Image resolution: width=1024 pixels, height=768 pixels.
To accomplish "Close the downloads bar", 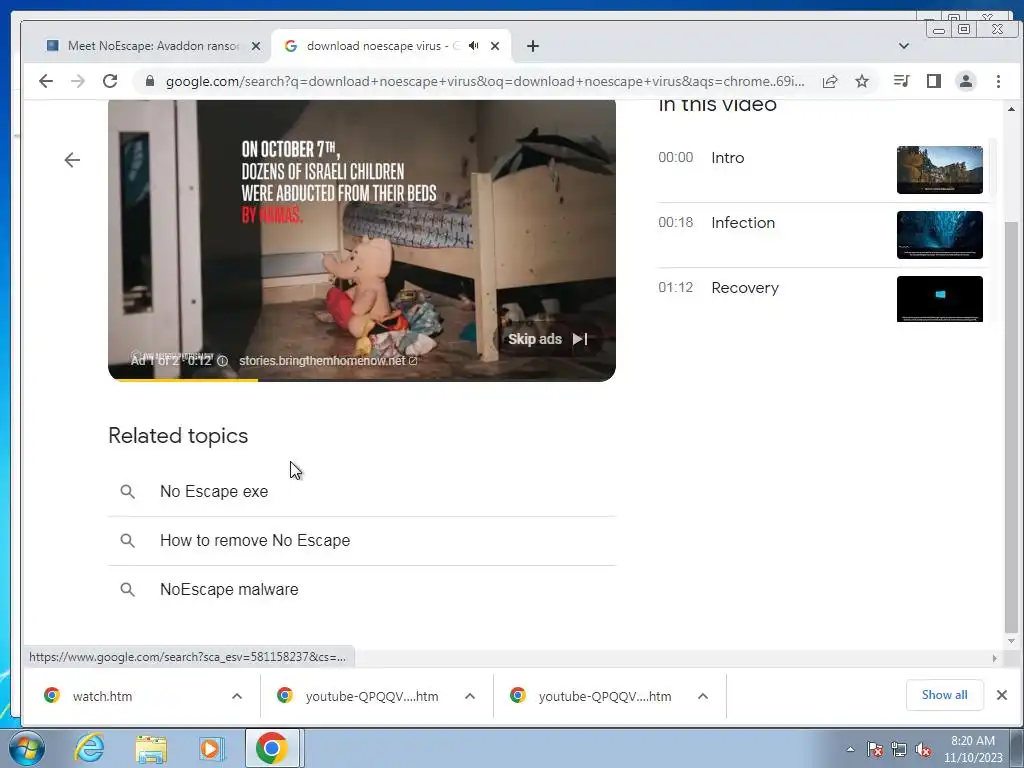I will [x=1002, y=695].
